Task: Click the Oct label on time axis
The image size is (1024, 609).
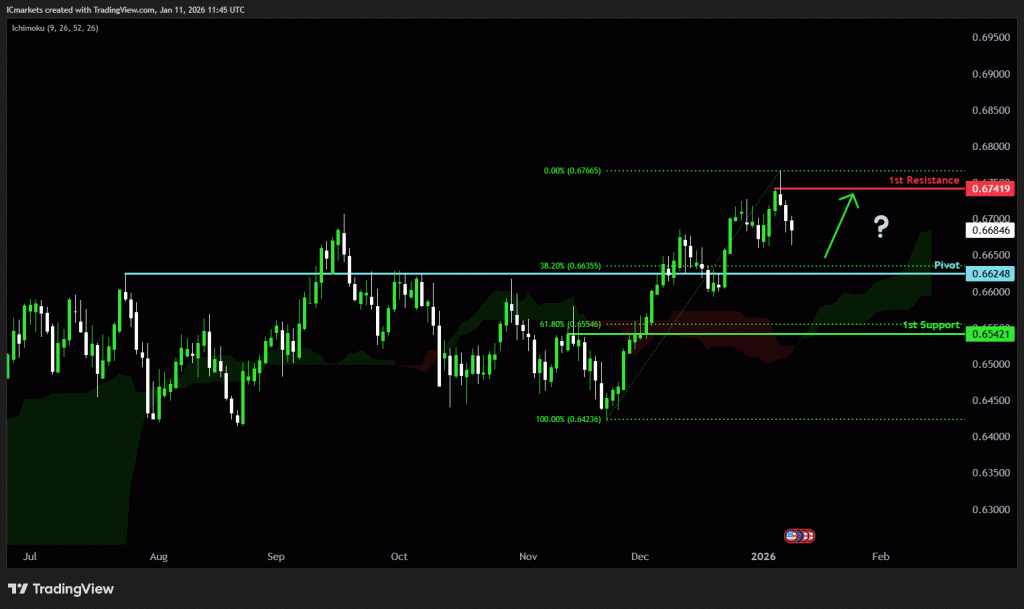Action: pos(399,554)
